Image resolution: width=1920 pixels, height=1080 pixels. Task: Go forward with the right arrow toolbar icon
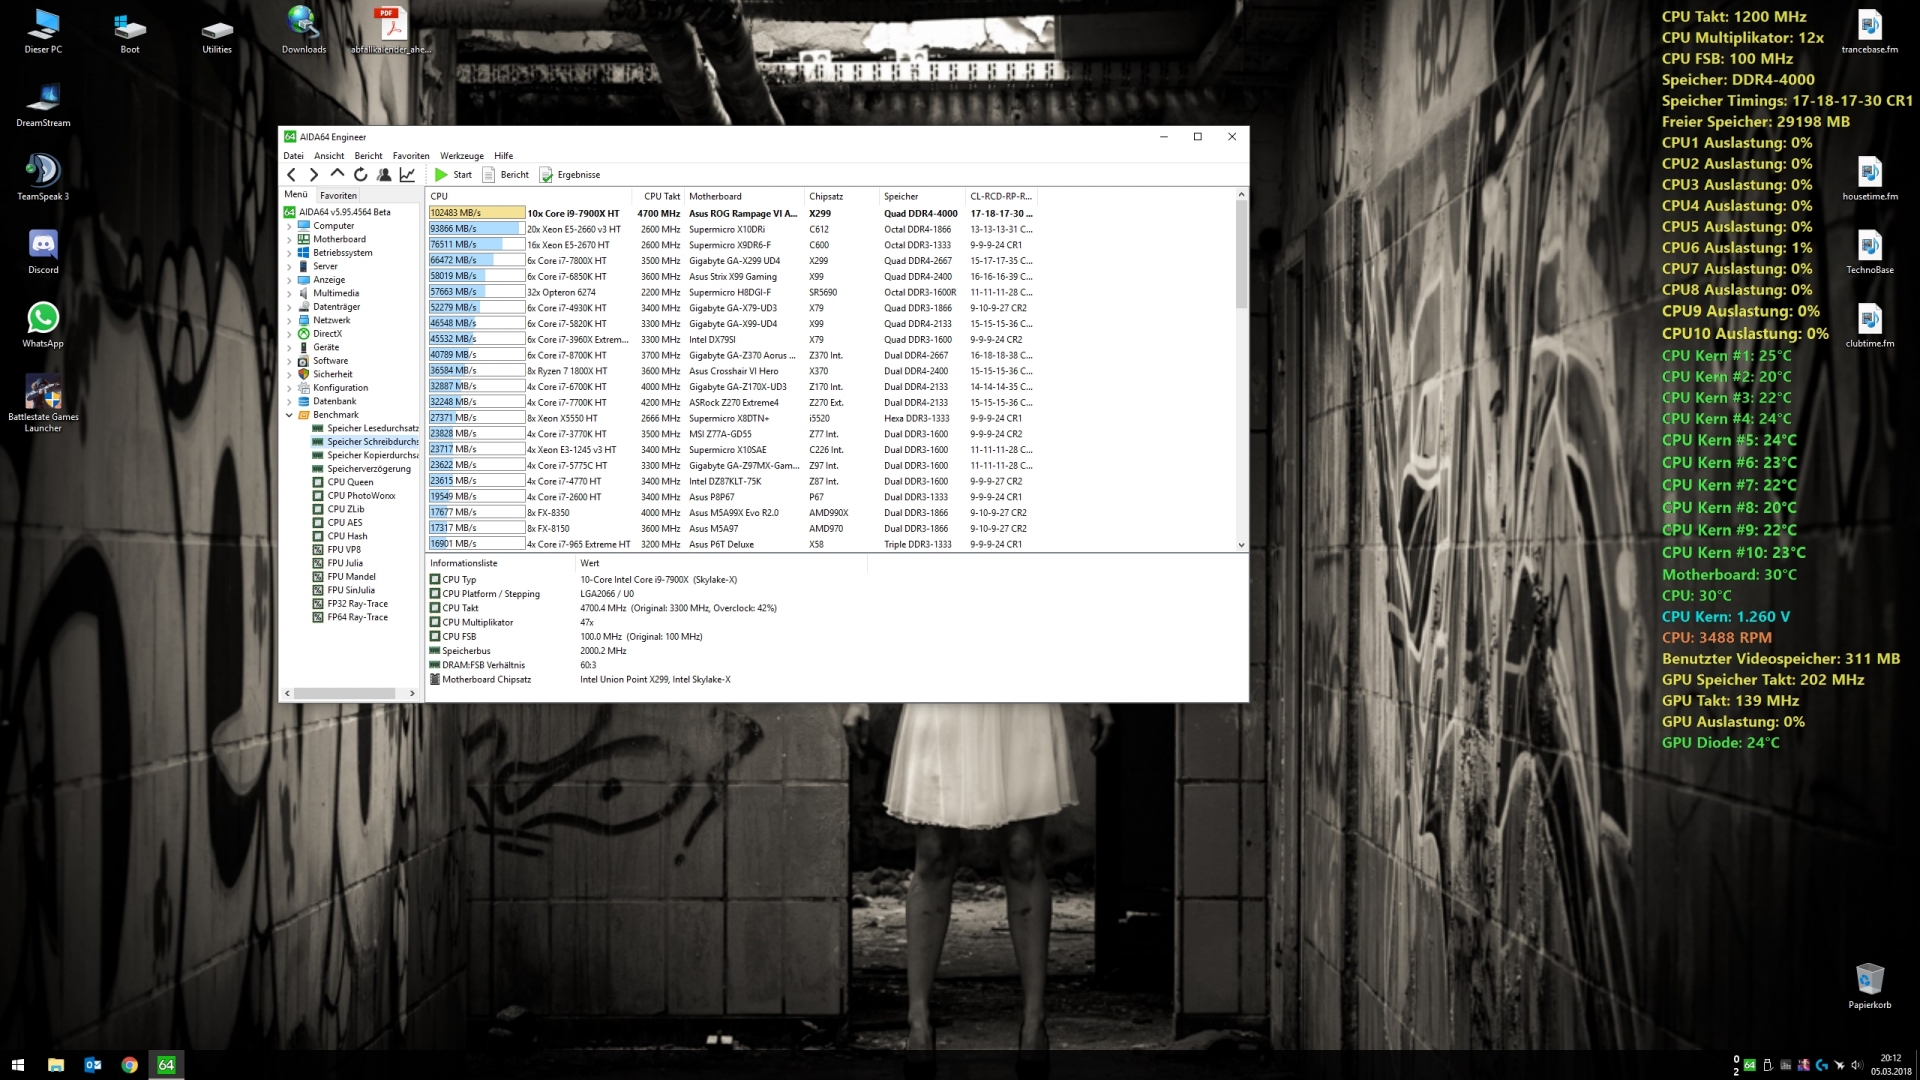pyautogui.click(x=314, y=175)
